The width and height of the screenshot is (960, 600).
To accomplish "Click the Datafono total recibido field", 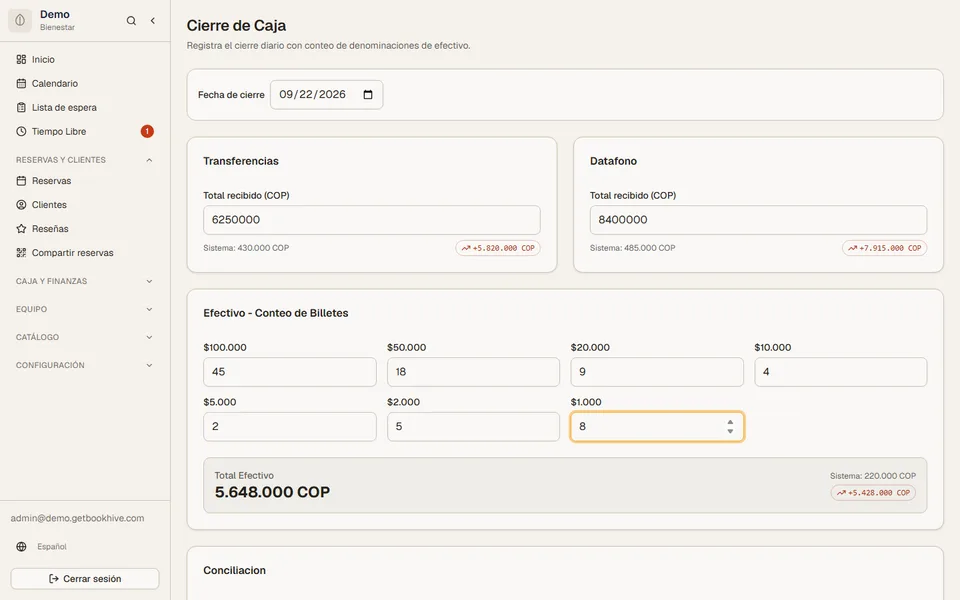I will pos(758,220).
